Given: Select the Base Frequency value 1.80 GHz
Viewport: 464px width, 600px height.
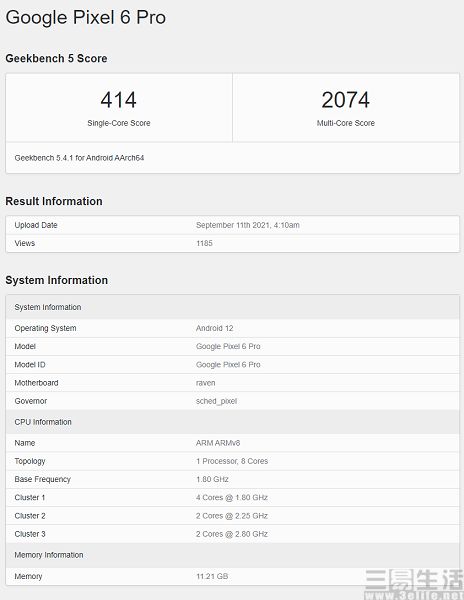Looking at the screenshot, I should 212,479.
